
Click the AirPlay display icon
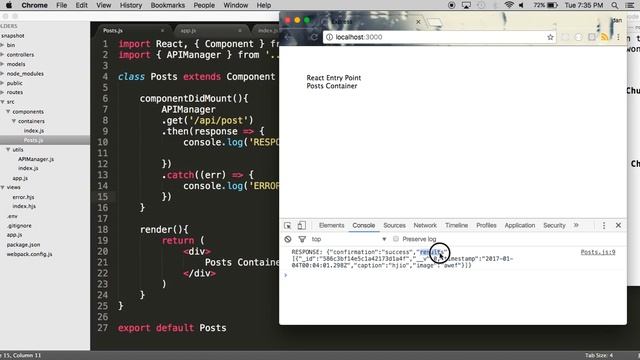click(x=466, y=5)
